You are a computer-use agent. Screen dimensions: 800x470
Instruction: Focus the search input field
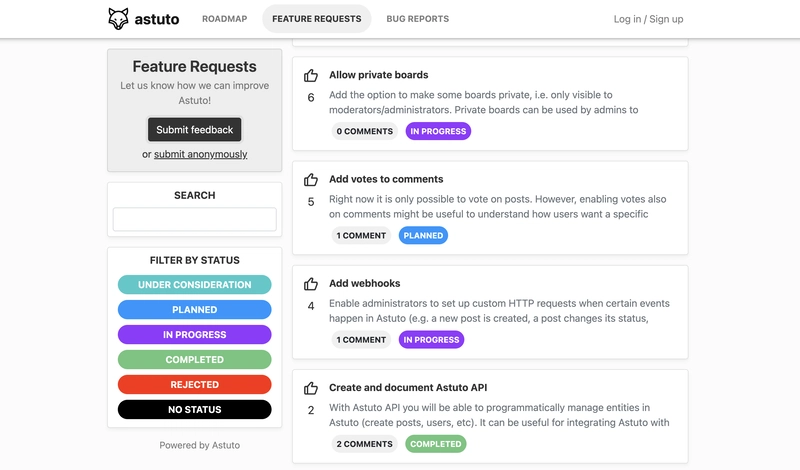coord(194,219)
